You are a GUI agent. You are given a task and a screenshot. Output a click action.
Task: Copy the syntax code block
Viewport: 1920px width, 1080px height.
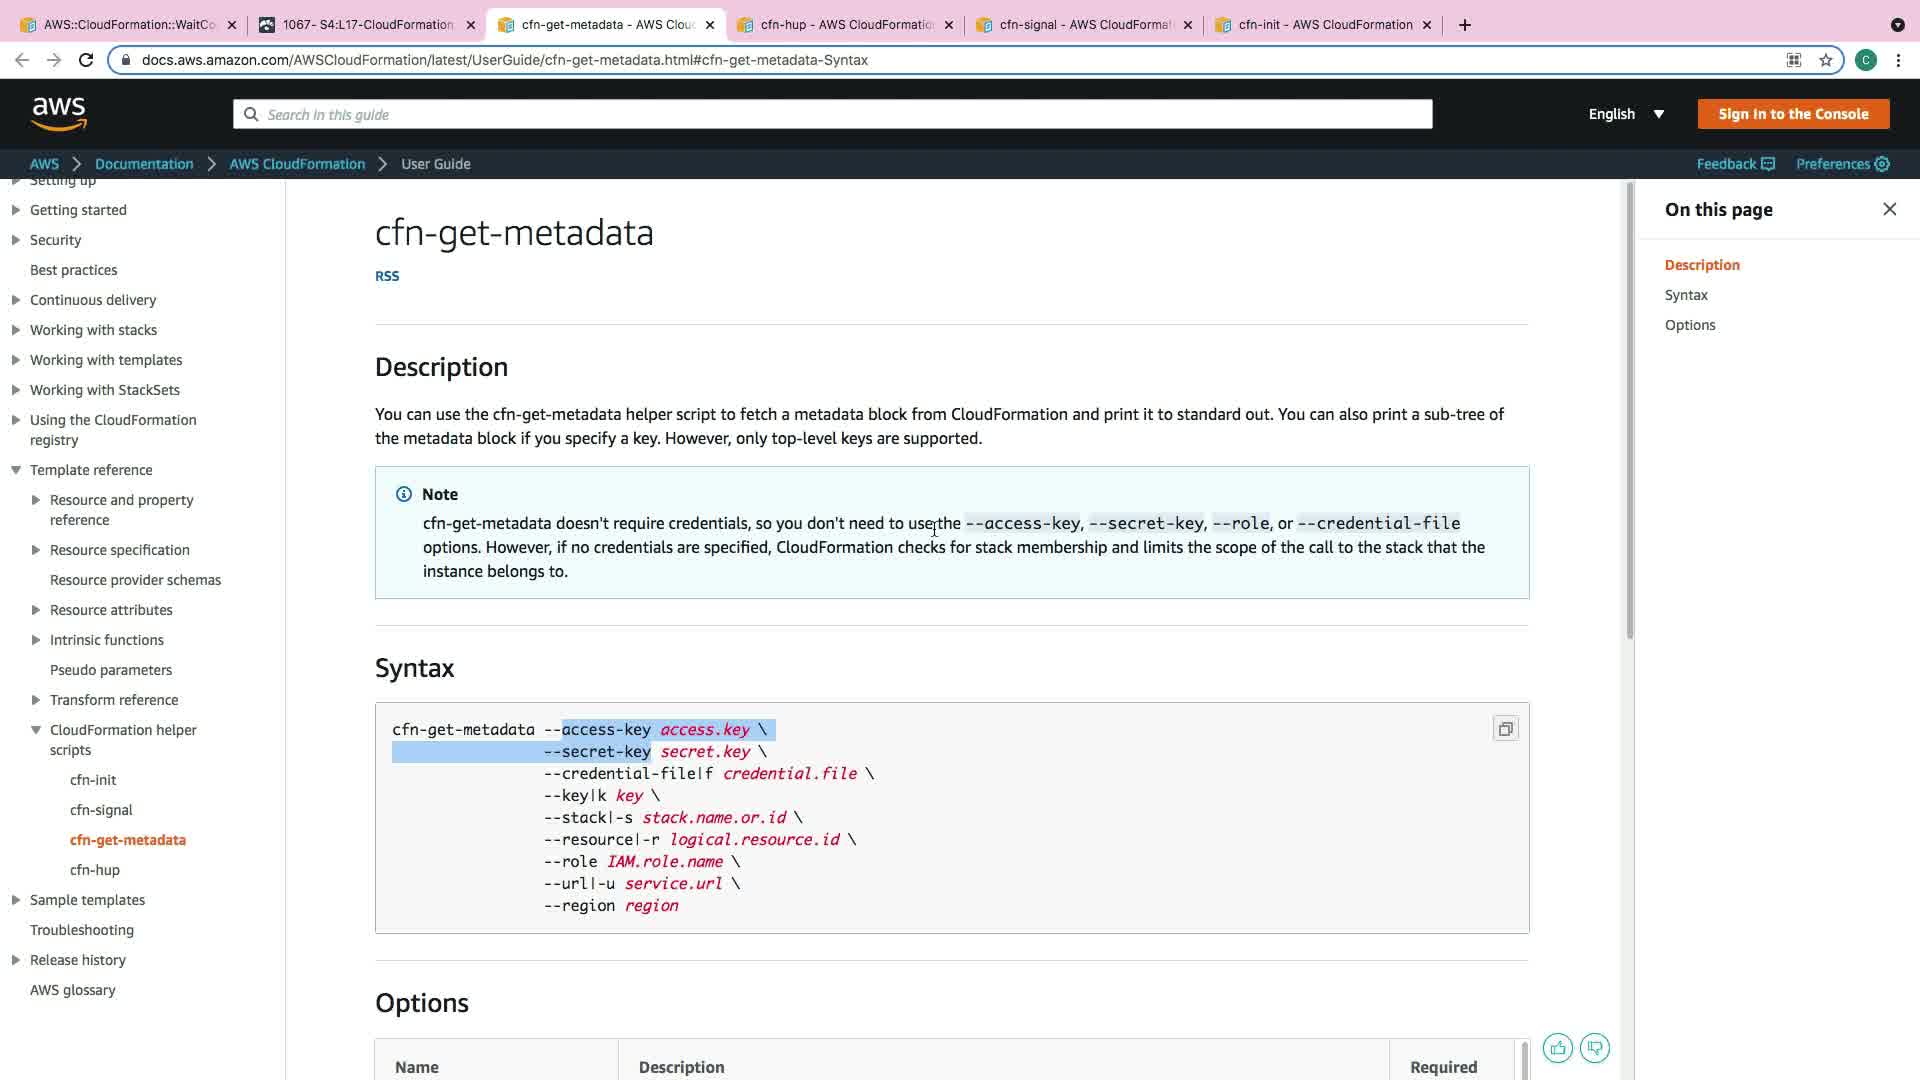tap(1505, 729)
